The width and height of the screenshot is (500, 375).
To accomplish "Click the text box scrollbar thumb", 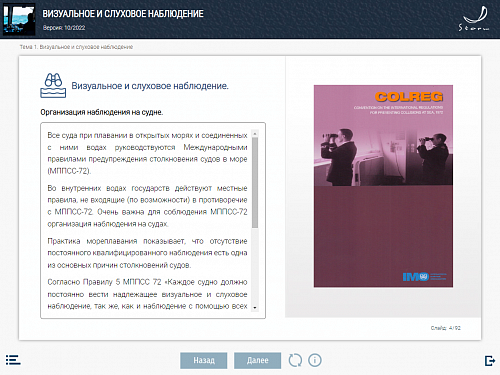I will point(255,183).
